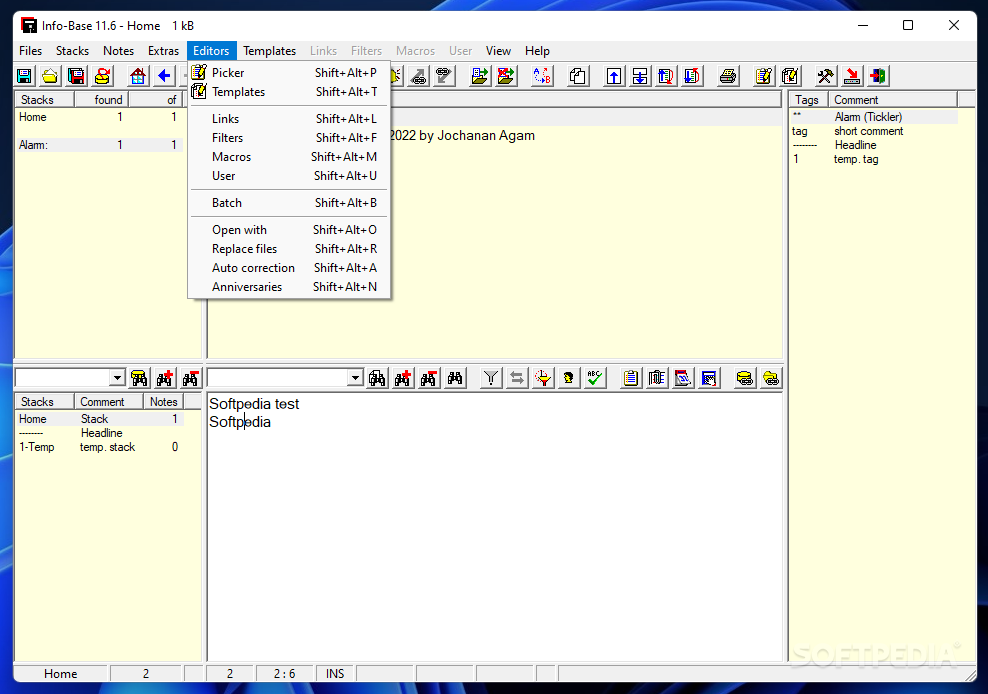Click the folder with red cross icon
988x694 pixels.
(x=505, y=76)
